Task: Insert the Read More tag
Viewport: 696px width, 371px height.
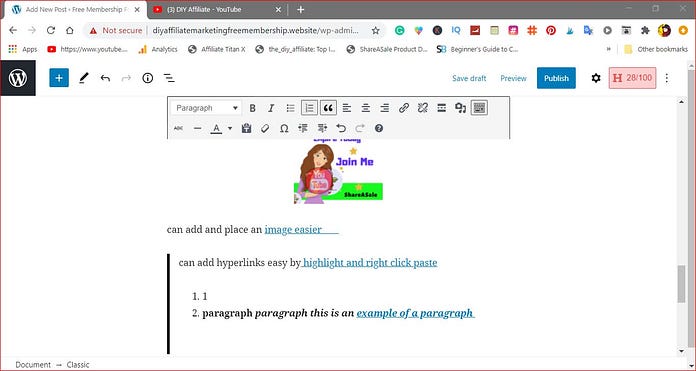Action: 442,108
